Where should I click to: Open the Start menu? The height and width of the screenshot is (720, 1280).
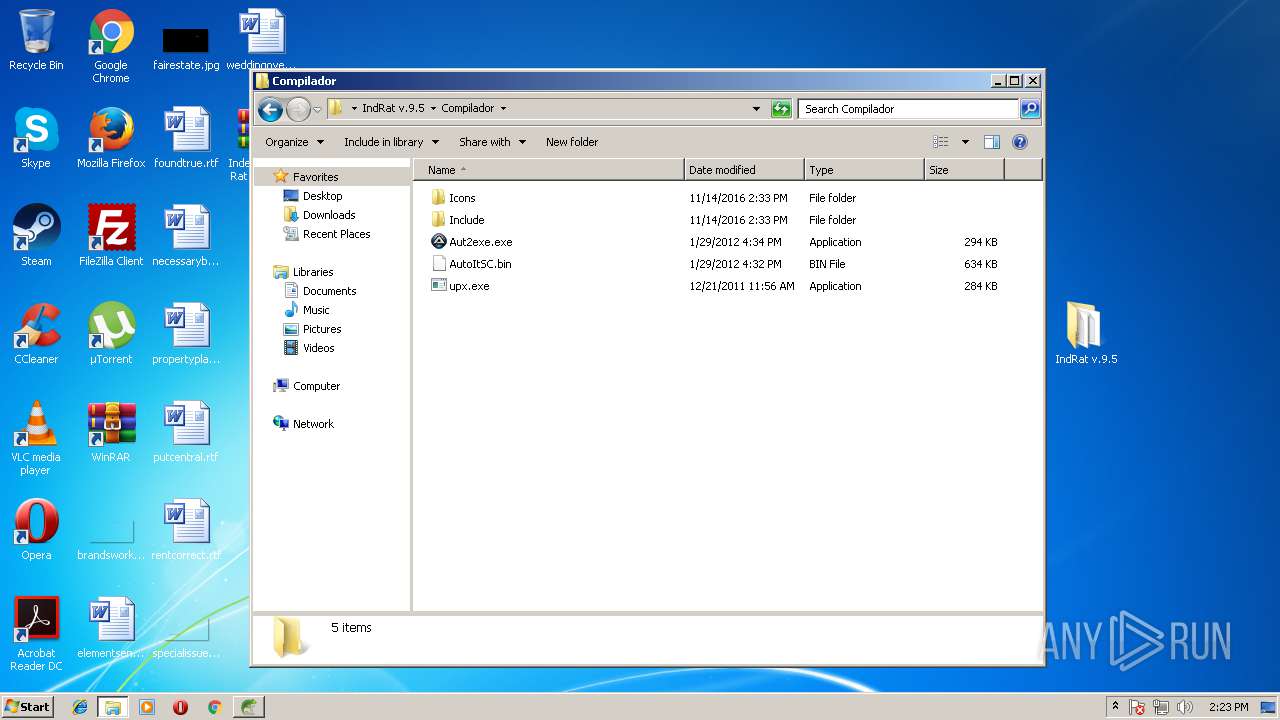tap(28, 707)
